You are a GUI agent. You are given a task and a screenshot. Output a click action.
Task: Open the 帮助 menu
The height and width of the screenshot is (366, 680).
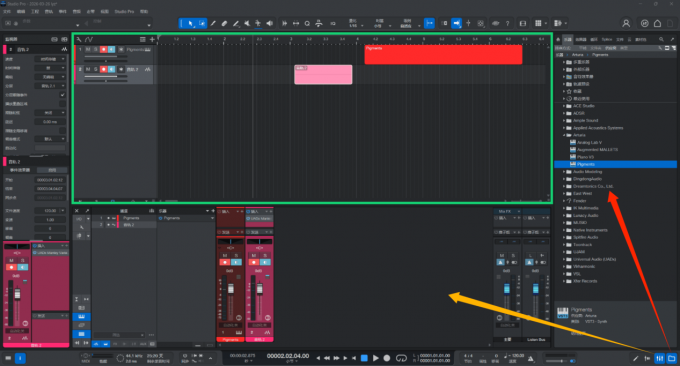144,12
